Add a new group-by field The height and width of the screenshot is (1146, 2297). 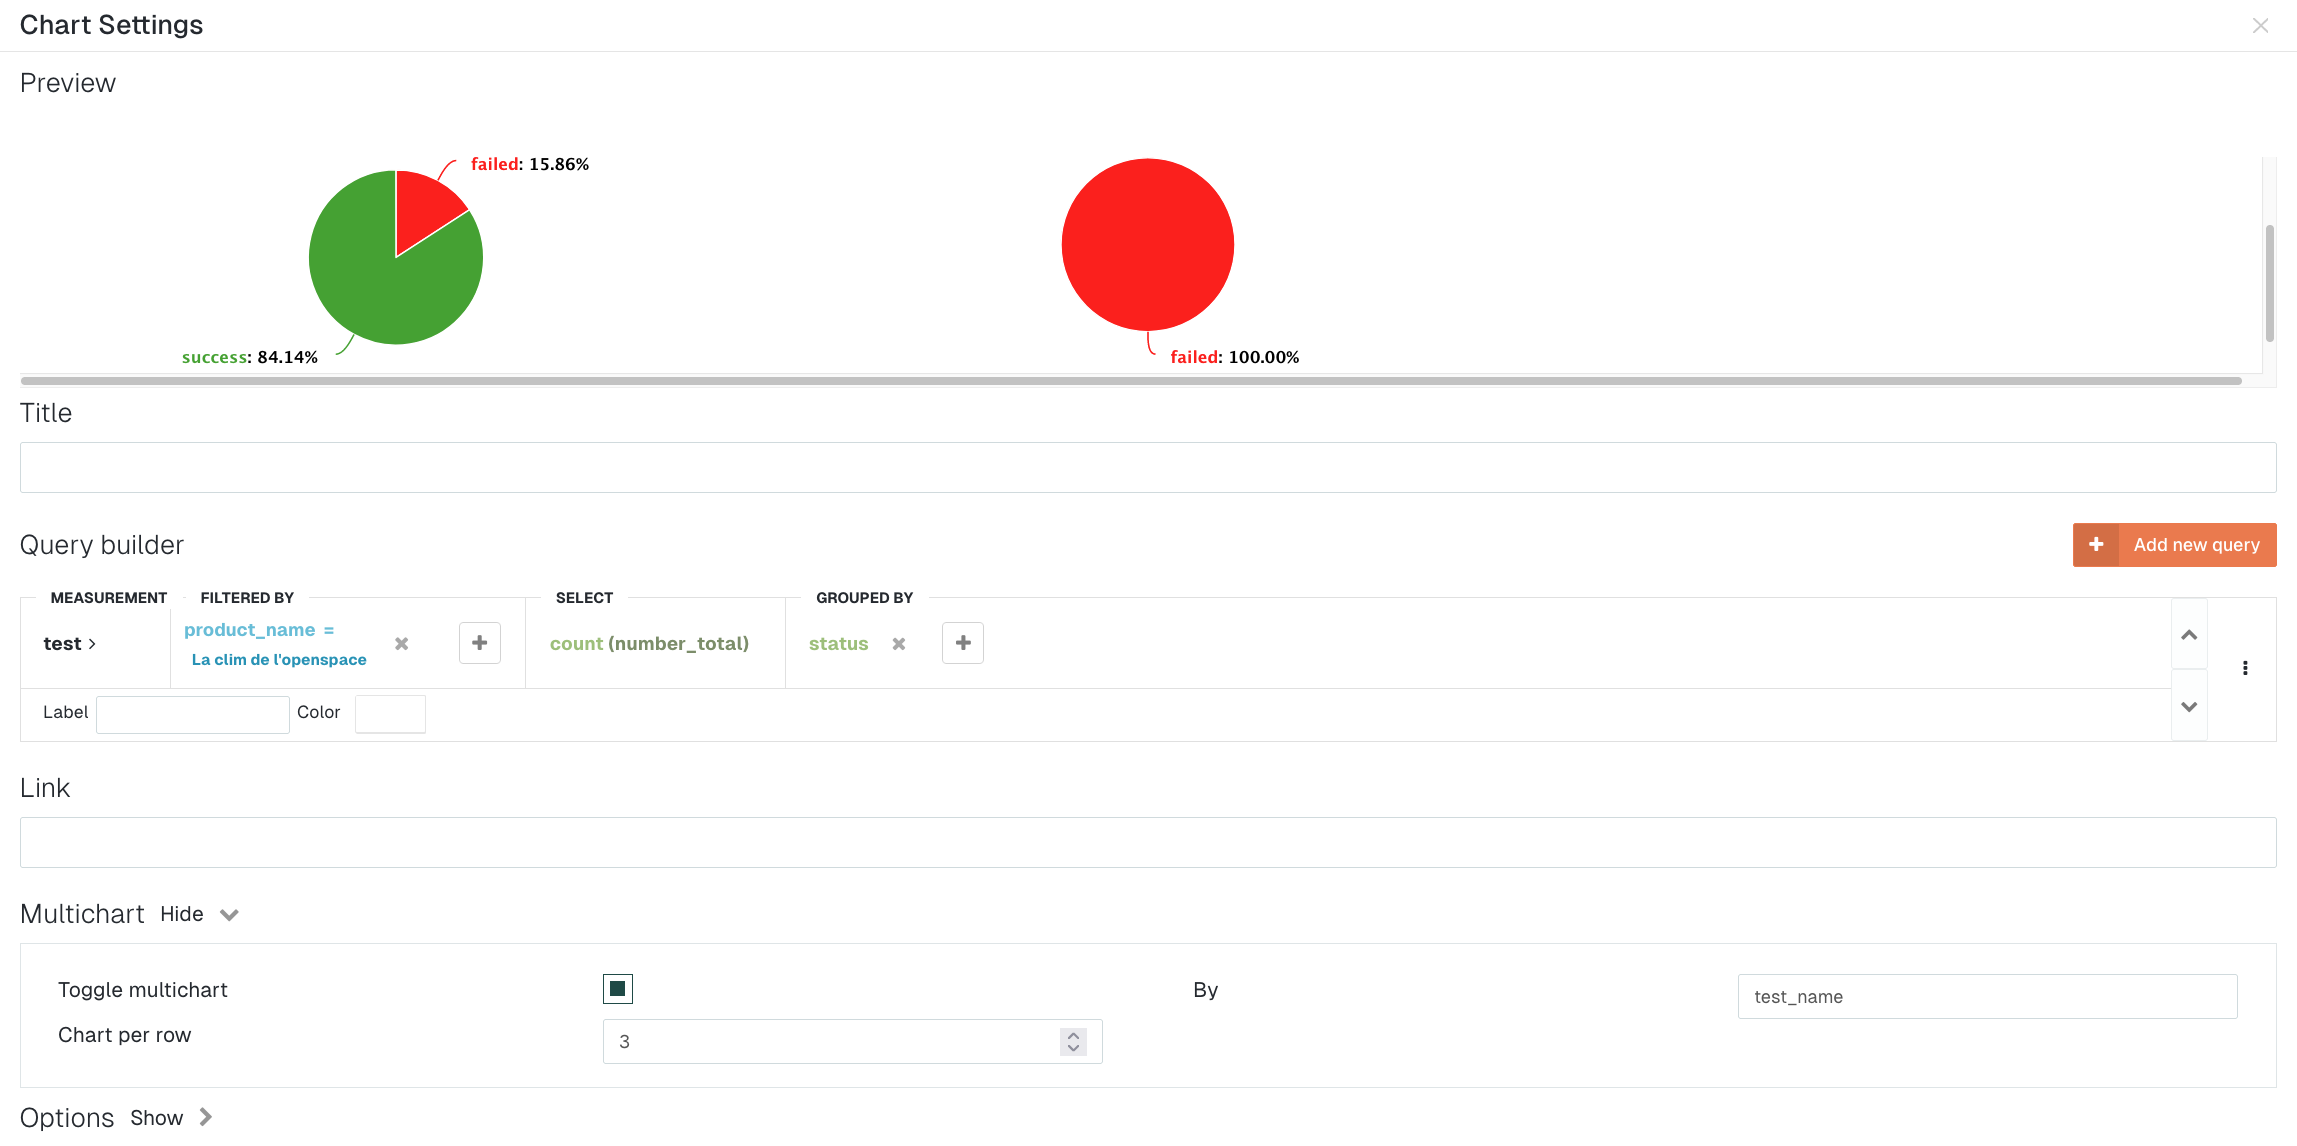click(x=963, y=643)
